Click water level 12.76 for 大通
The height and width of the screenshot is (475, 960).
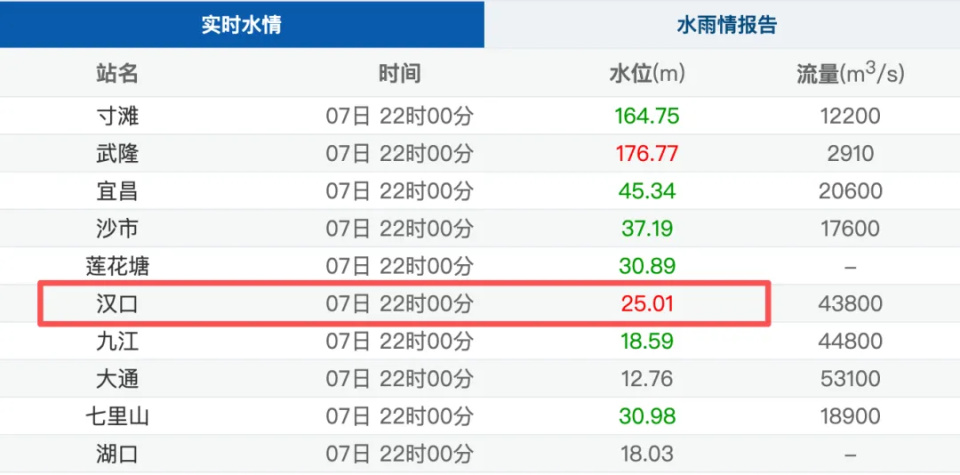coord(647,379)
